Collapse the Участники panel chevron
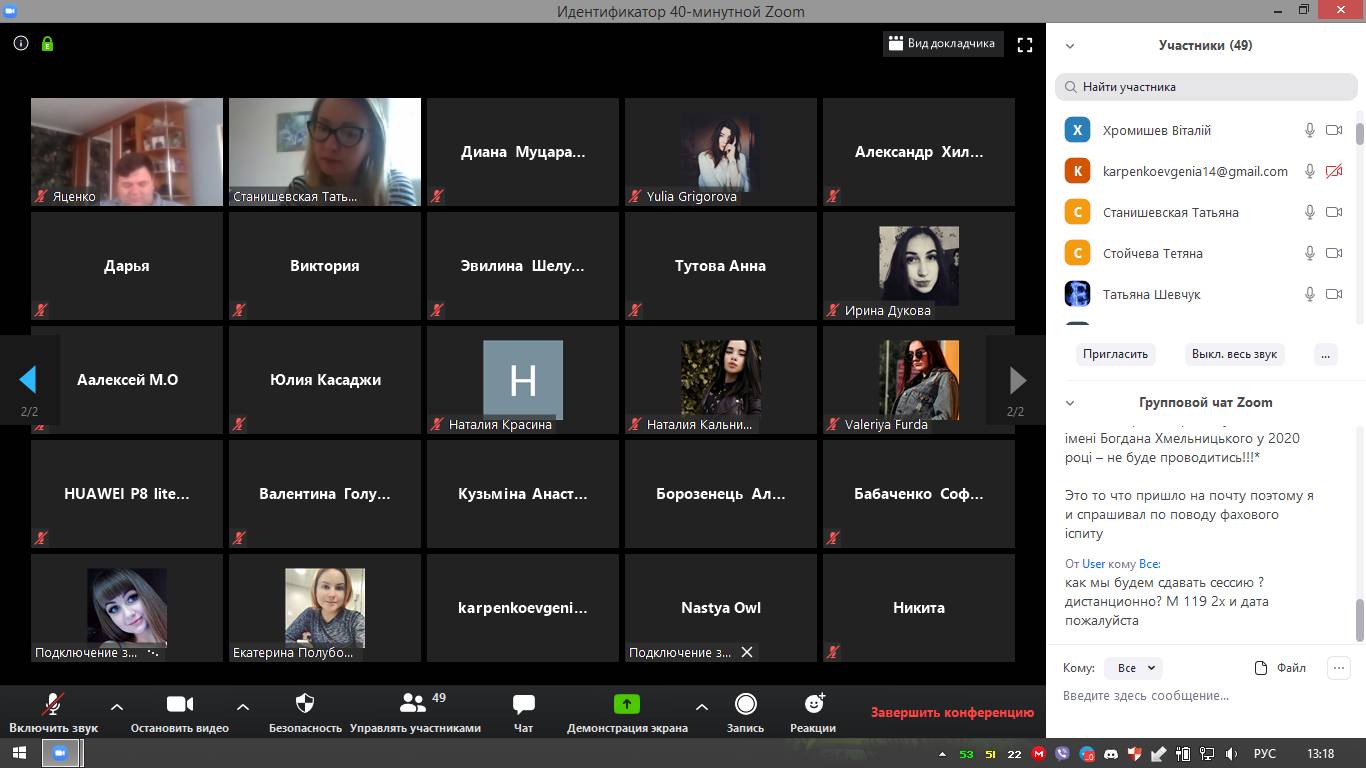 tap(1069, 46)
